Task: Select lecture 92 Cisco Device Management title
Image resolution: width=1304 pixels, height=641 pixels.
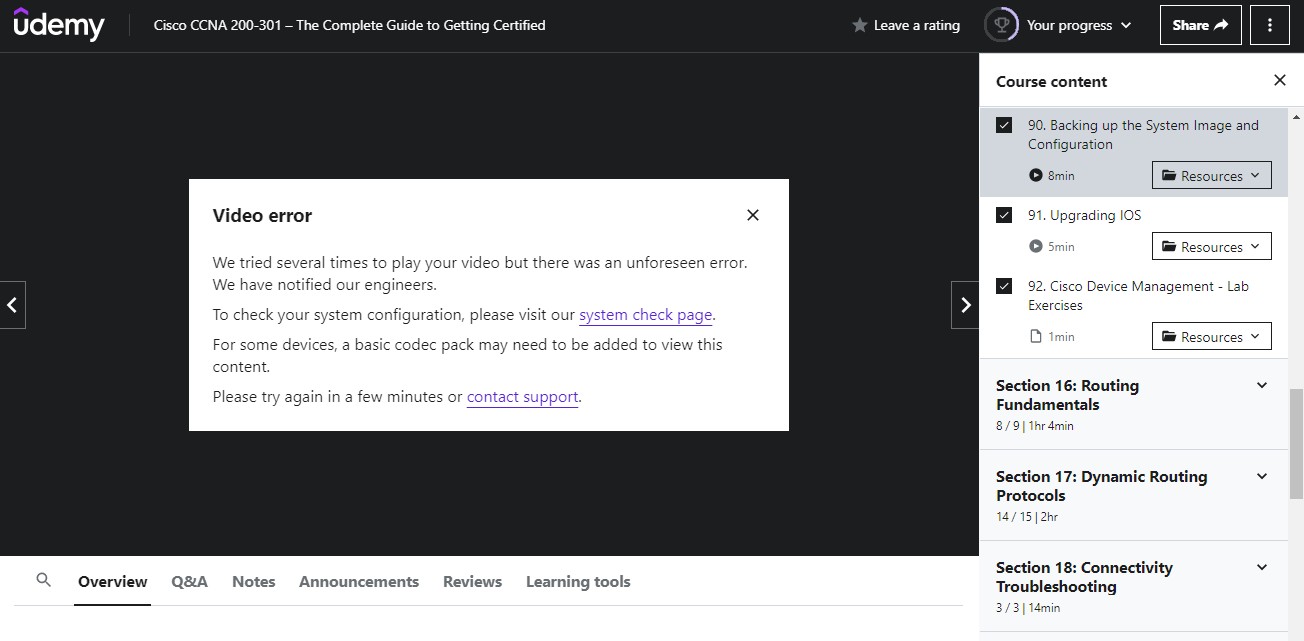Action: pyautogui.click(x=1138, y=295)
